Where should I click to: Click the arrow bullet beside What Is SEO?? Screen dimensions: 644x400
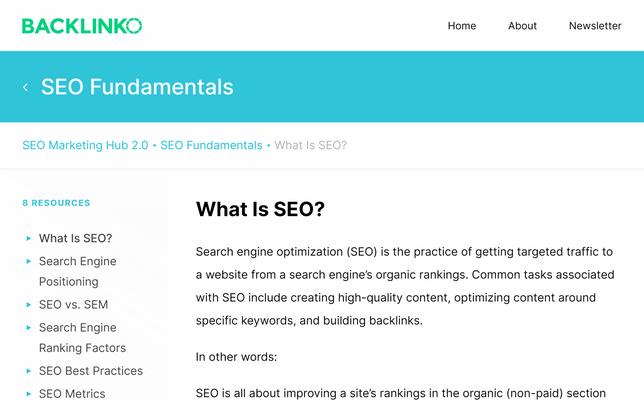29,238
